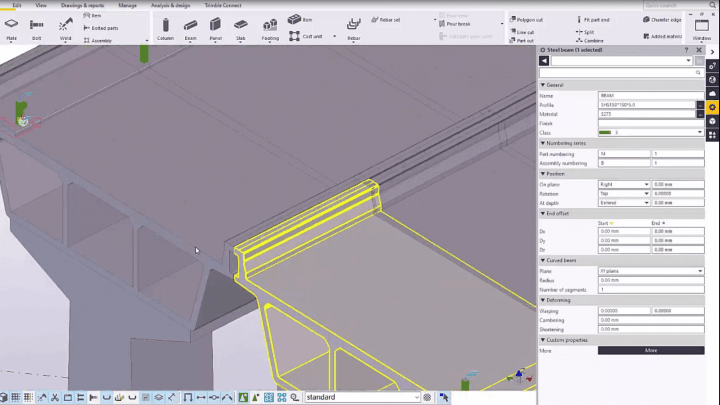Image resolution: width=720 pixels, height=405 pixels.
Task: Click the steel Column tool
Action: click(165, 29)
